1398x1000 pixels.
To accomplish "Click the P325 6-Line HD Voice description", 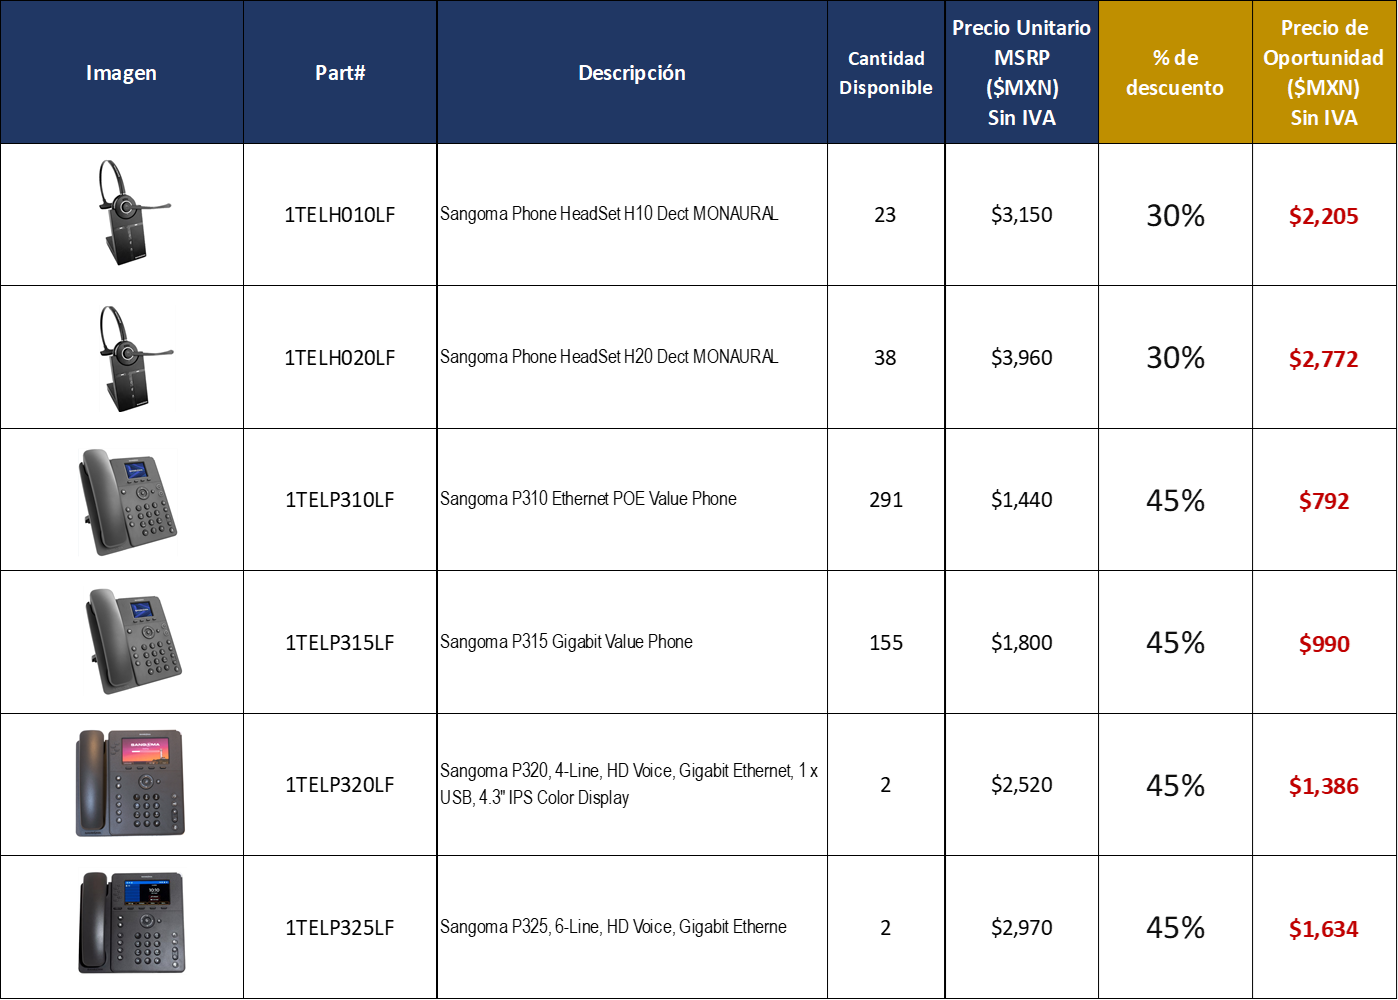I will tap(613, 927).
